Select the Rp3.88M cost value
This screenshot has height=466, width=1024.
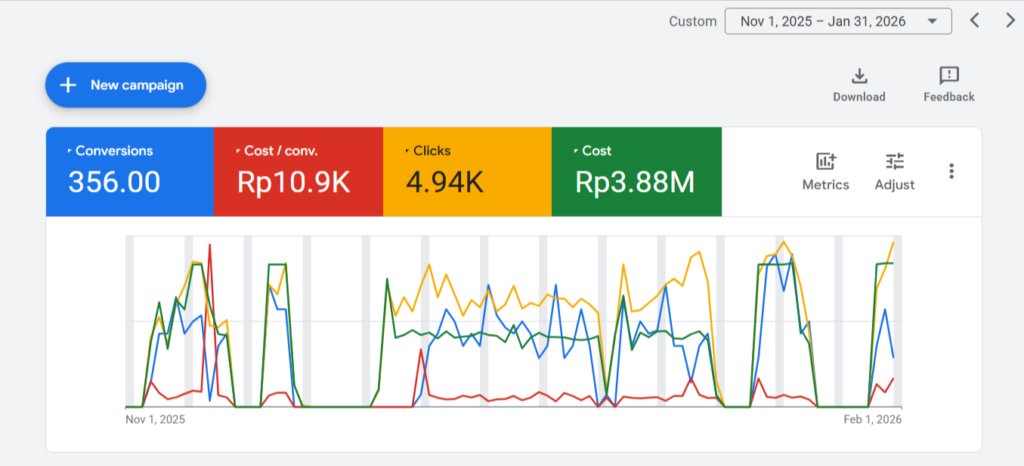click(x=634, y=182)
